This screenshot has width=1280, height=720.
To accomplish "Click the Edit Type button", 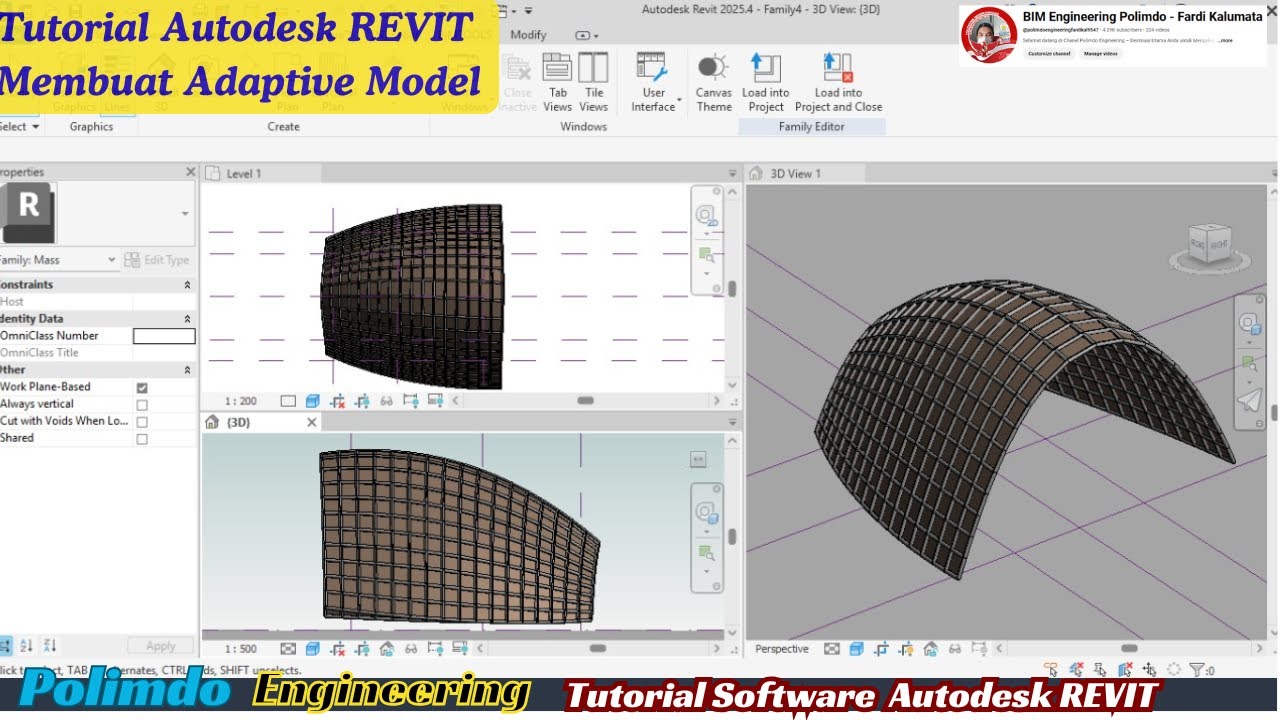I will 157,260.
